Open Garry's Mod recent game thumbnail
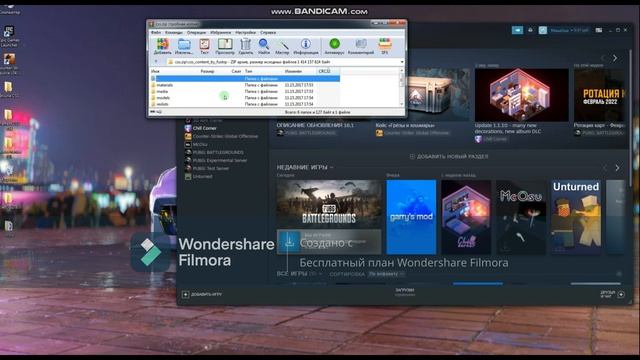This screenshot has width=640, height=360. click(411, 217)
